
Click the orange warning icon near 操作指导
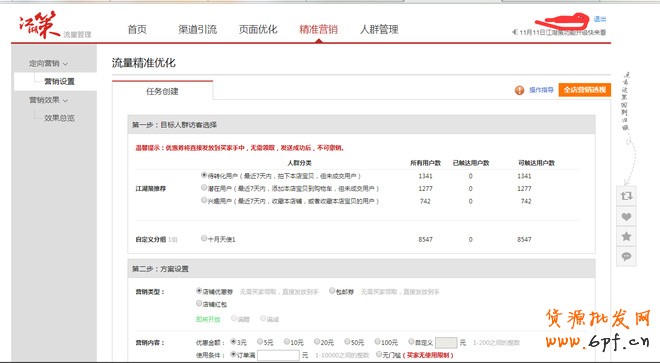point(519,90)
